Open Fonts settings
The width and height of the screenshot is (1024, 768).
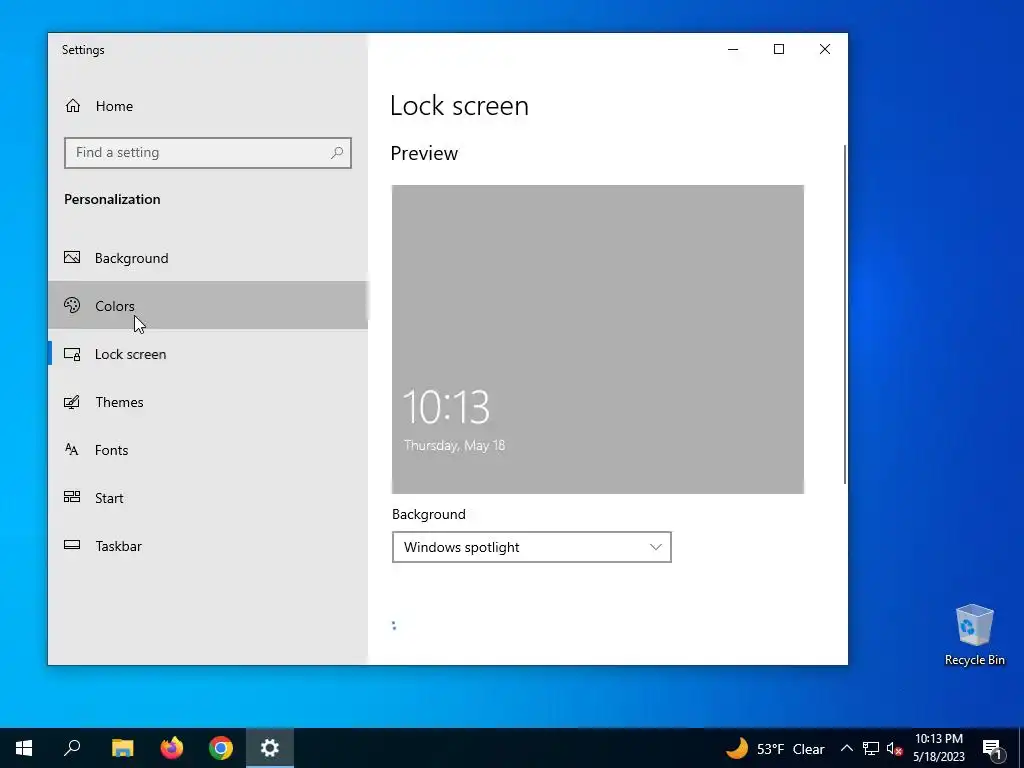208,450
